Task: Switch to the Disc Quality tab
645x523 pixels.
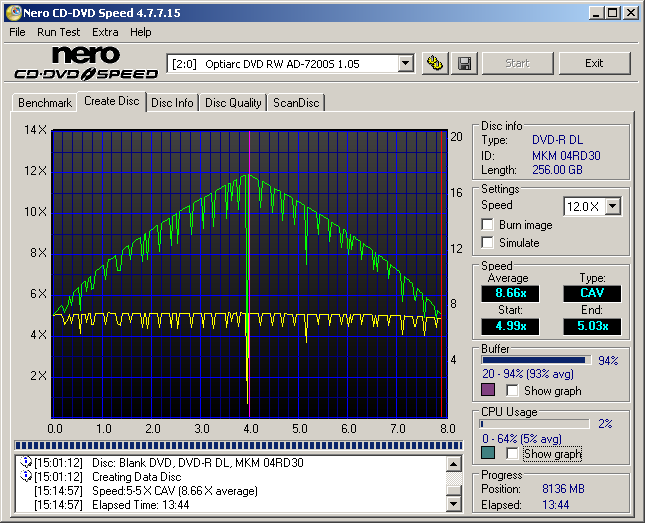Action: tap(233, 102)
